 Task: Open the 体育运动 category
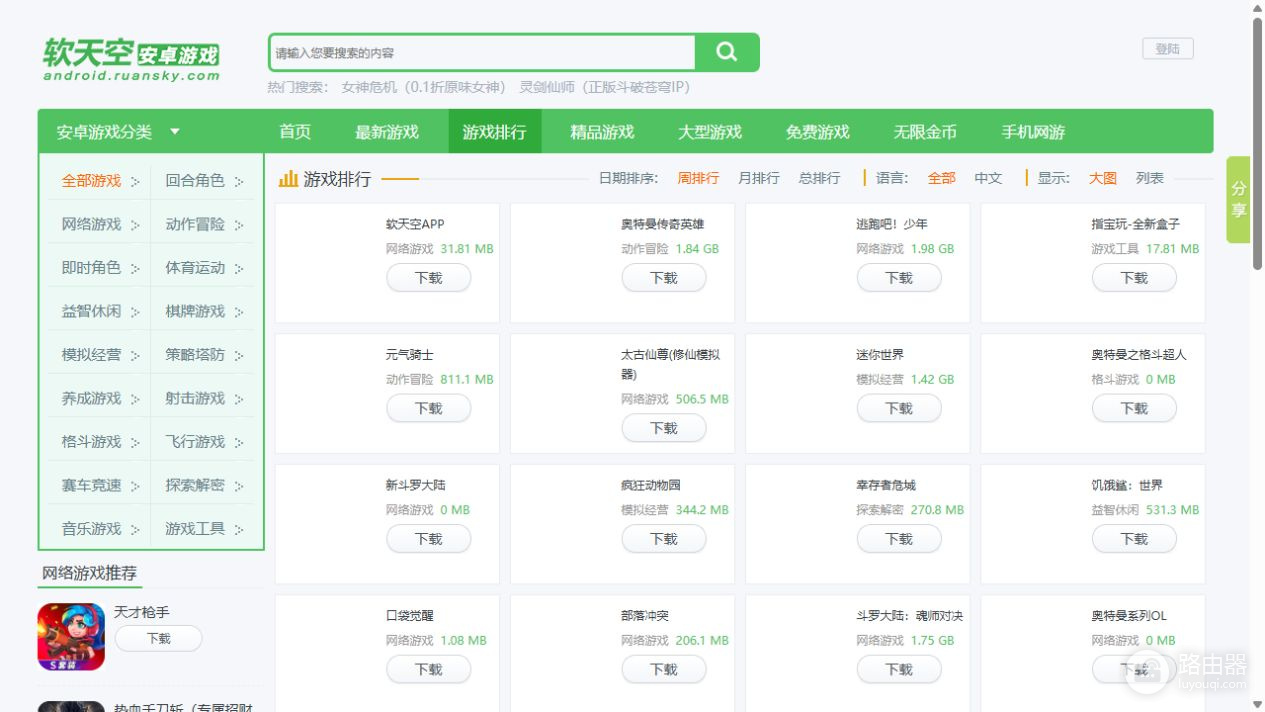click(195, 268)
